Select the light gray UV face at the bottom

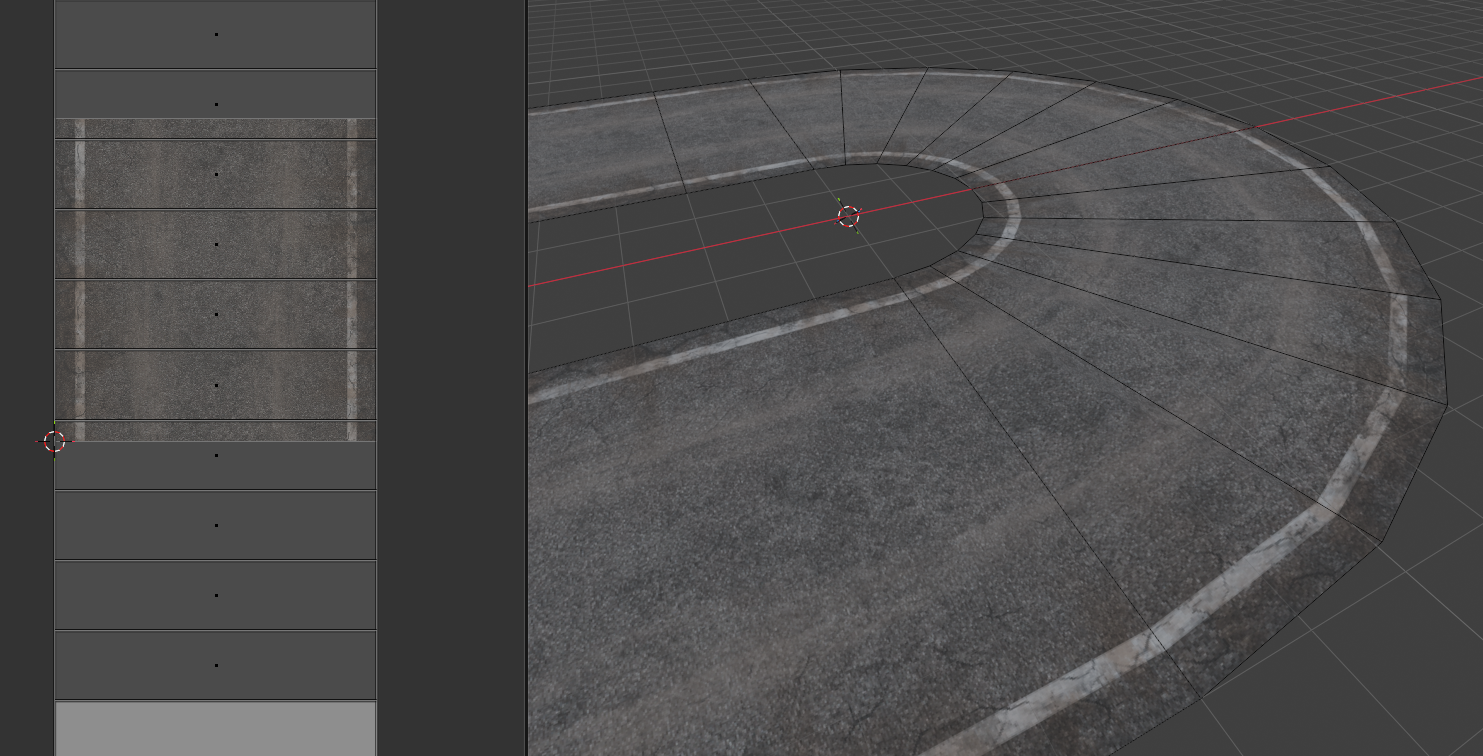(x=215, y=728)
